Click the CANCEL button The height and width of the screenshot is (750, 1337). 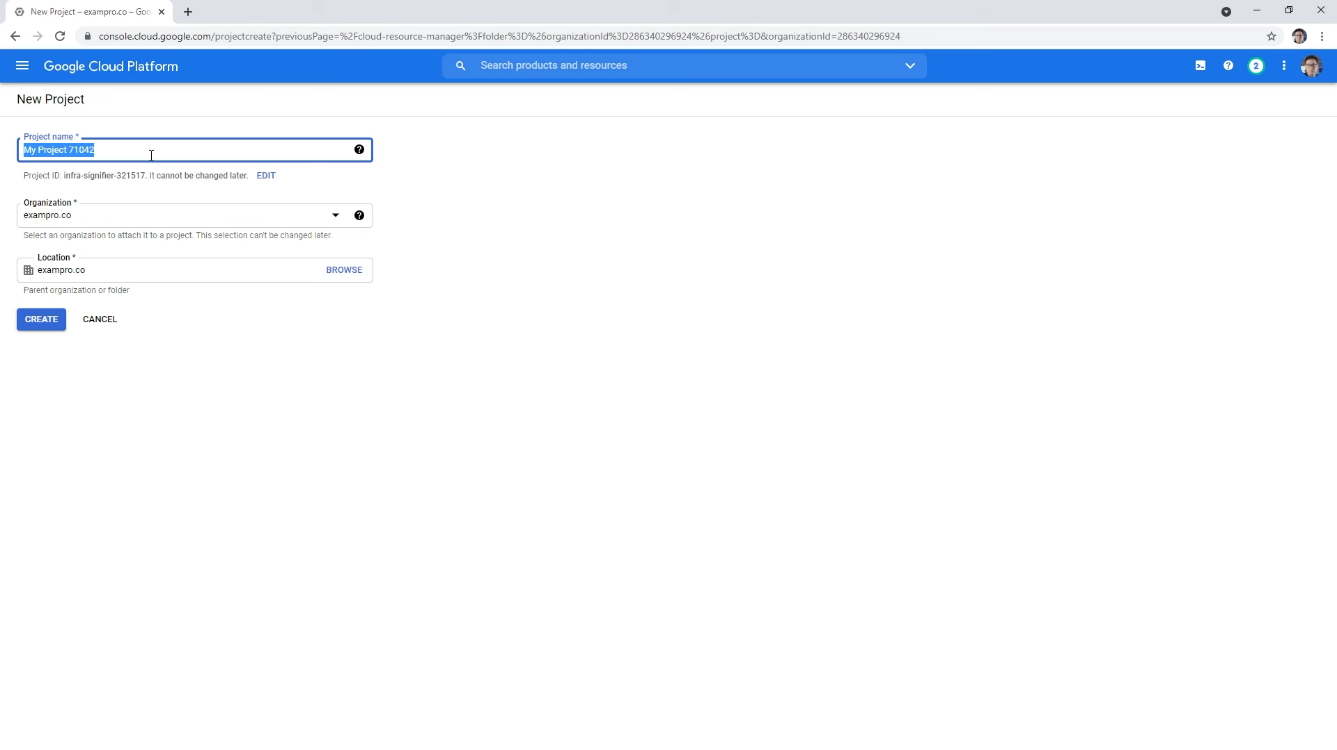tap(100, 319)
